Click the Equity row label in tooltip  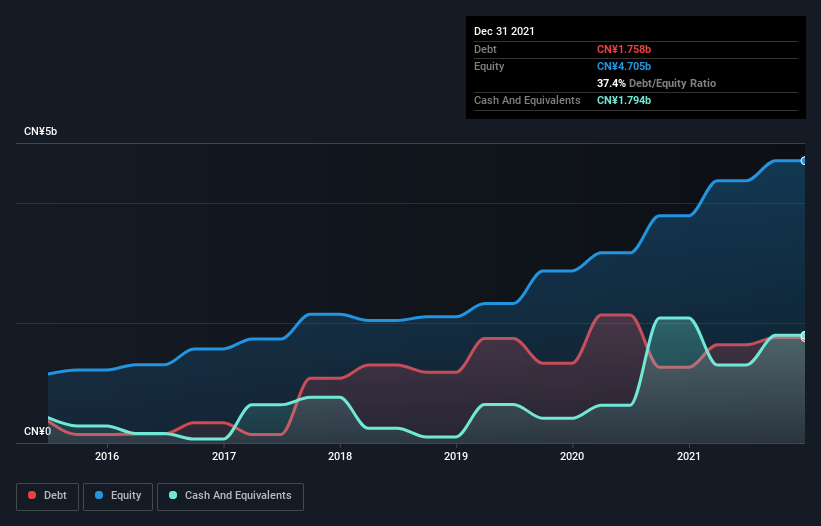(x=489, y=66)
